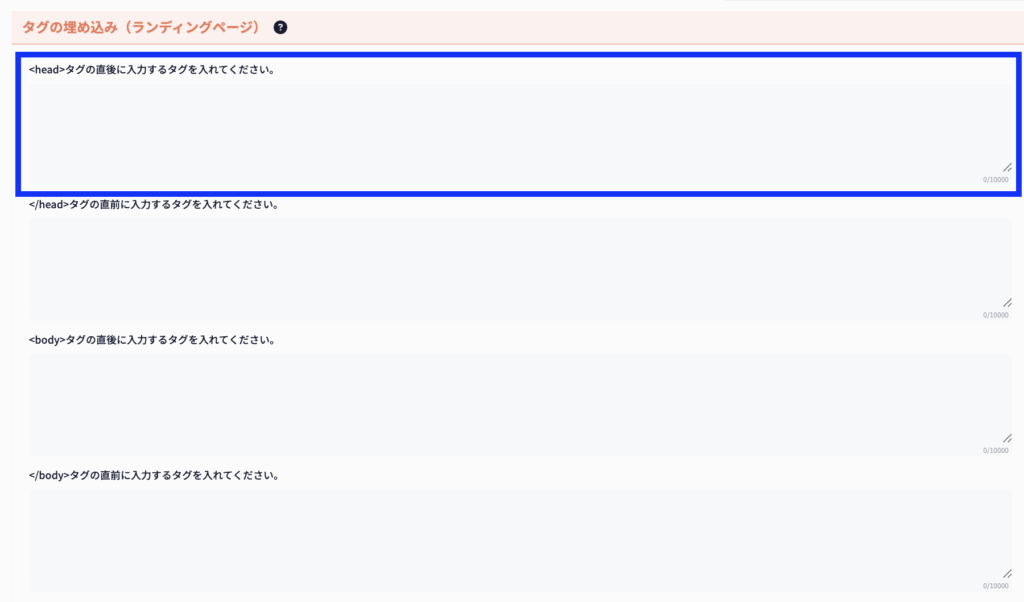Click the resize grip of the </head> textarea
This screenshot has height=602, width=1024.
click(x=1007, y=302)
